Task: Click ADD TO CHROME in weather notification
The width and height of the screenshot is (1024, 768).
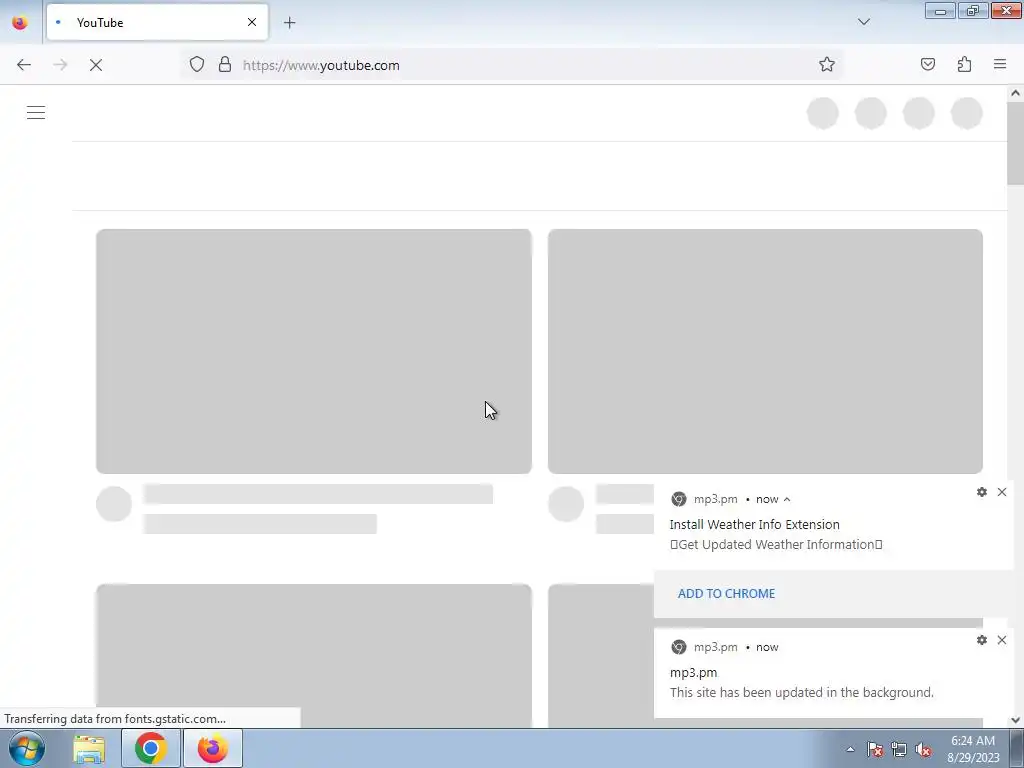Action: (726, 594)
